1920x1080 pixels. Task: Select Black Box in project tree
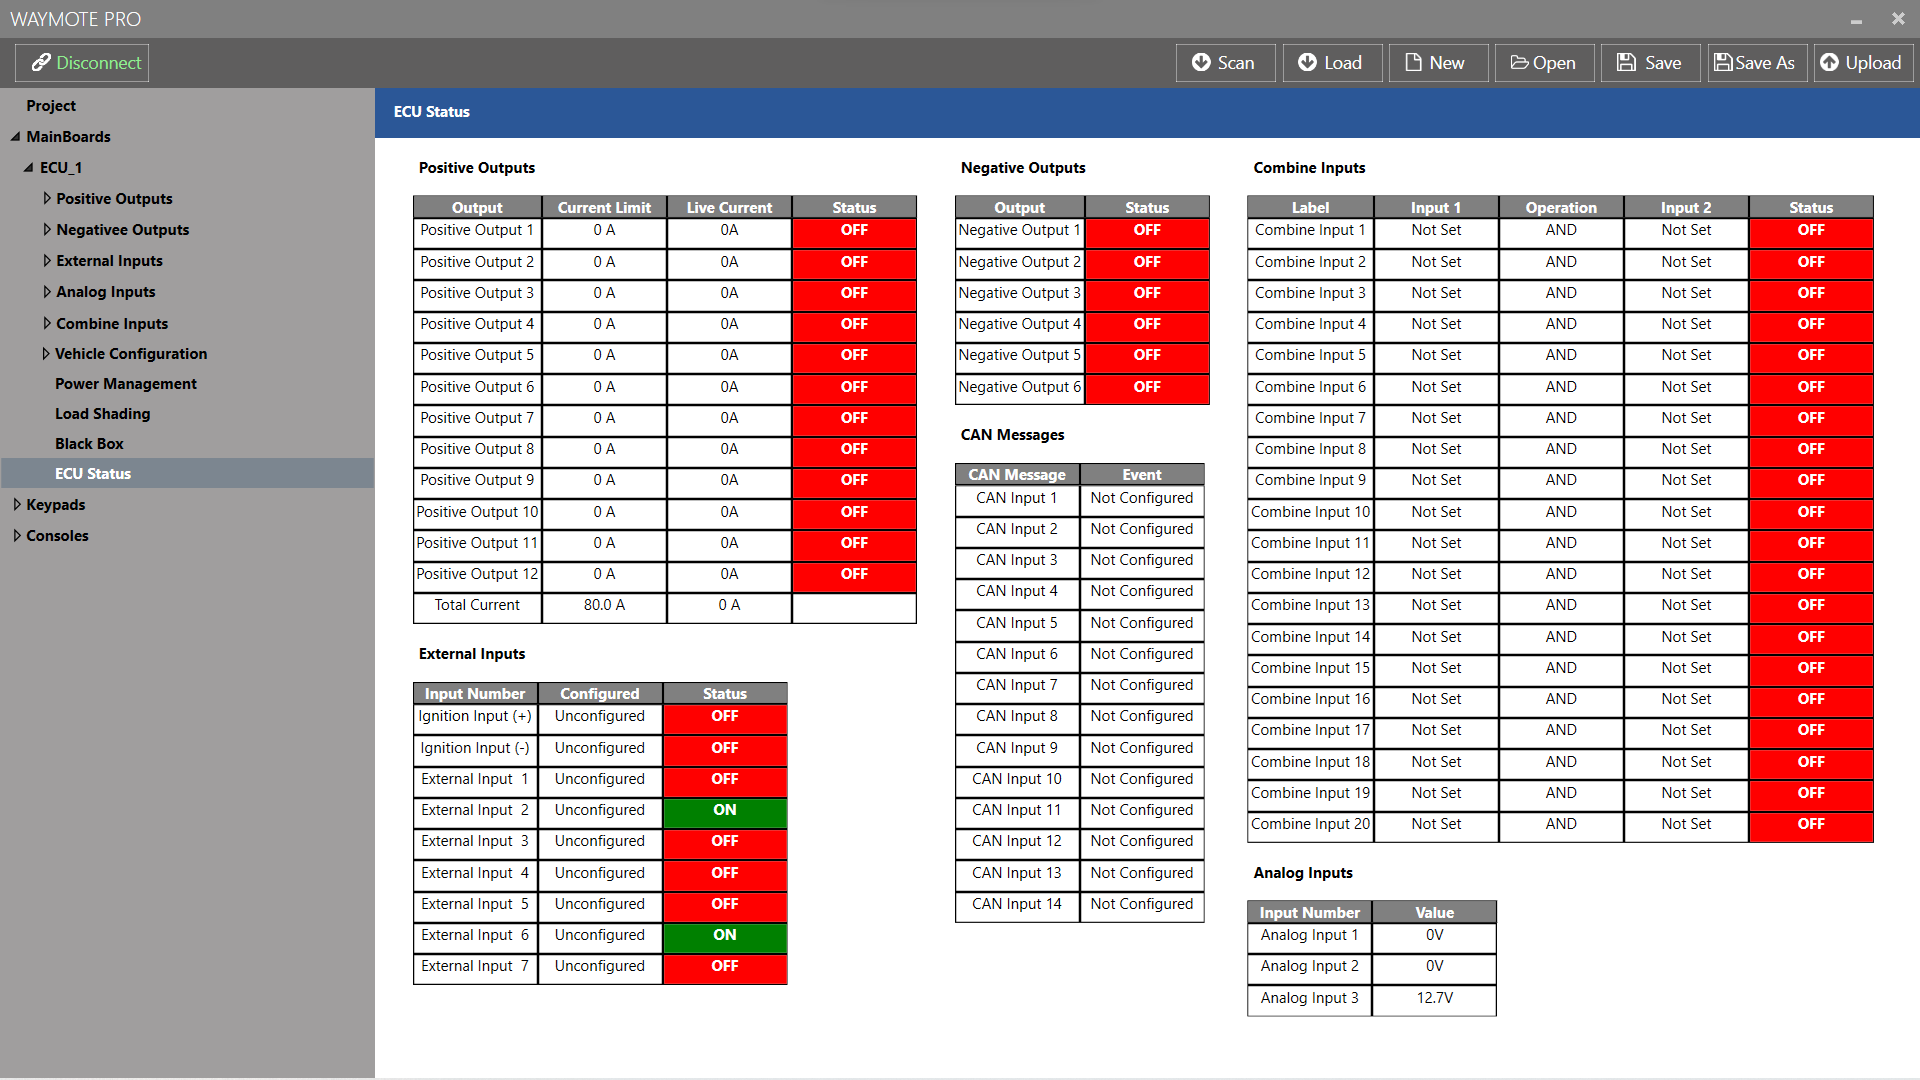[89, 444]
